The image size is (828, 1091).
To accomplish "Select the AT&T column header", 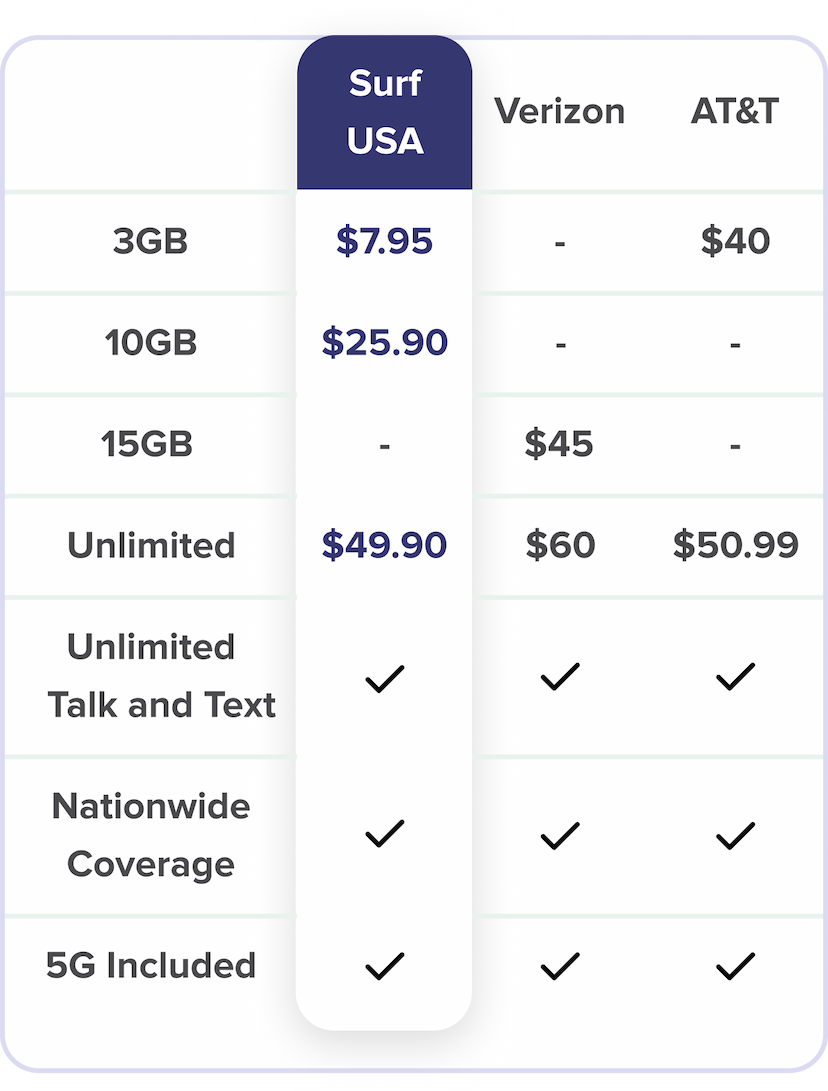I will point(735,111).
